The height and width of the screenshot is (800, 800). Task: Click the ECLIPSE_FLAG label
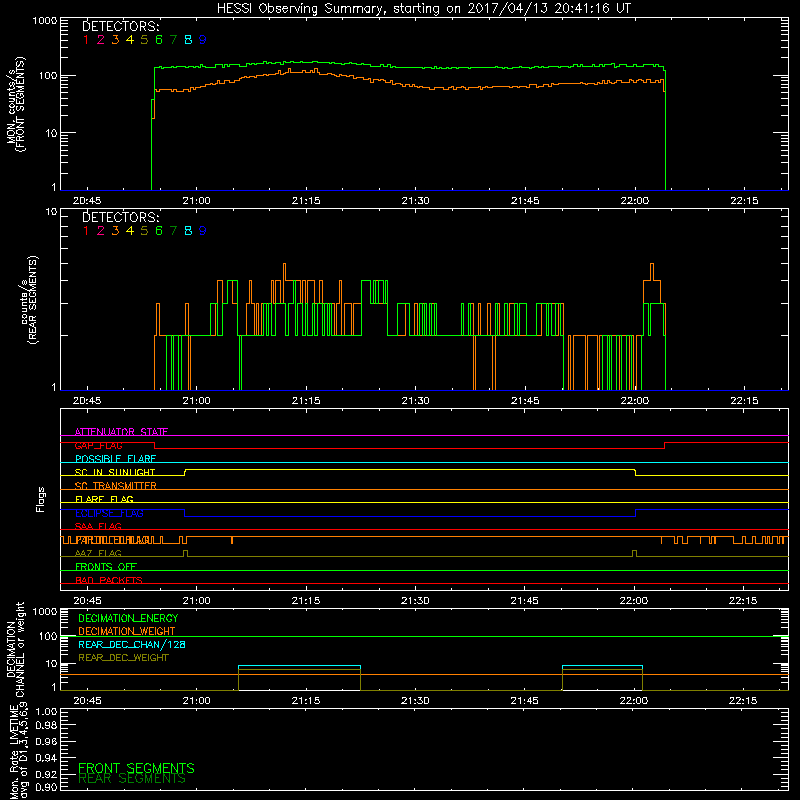[x=109, y=513]
